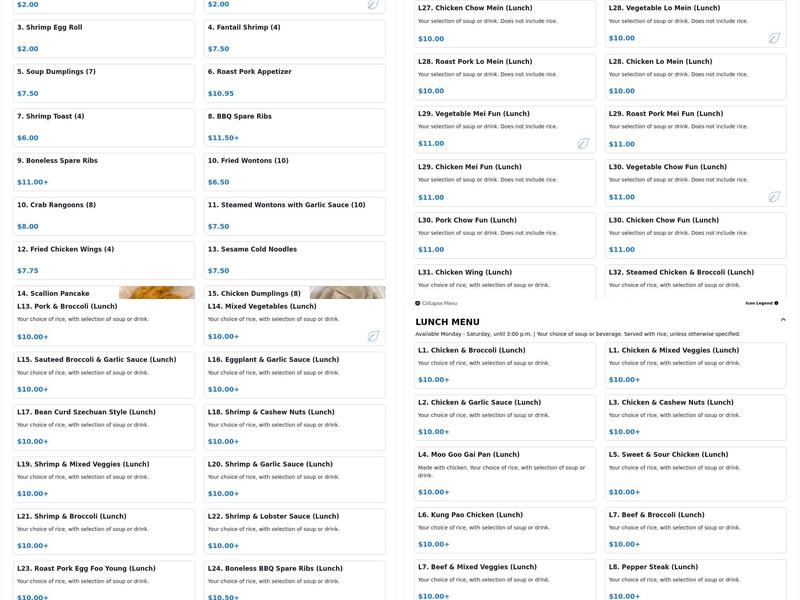Open the Pepper Steak lunch card
Screen dimensions: 800x600
point(695,580)
